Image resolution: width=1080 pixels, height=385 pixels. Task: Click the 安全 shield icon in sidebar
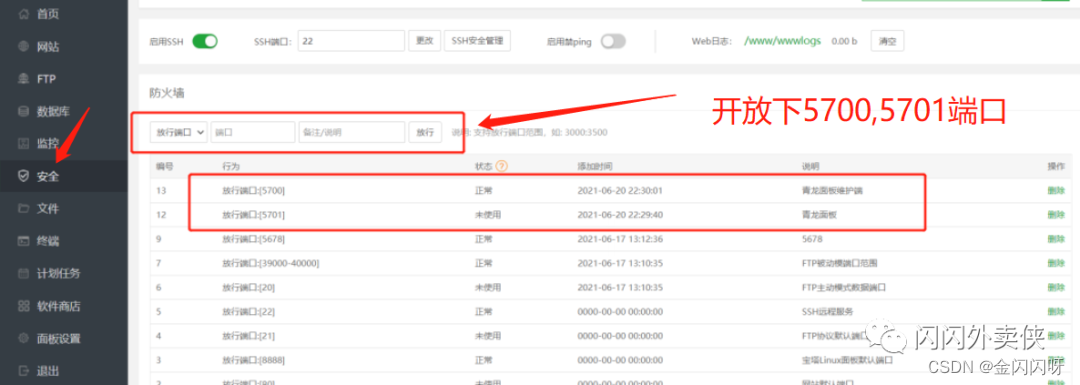[23, 176]
